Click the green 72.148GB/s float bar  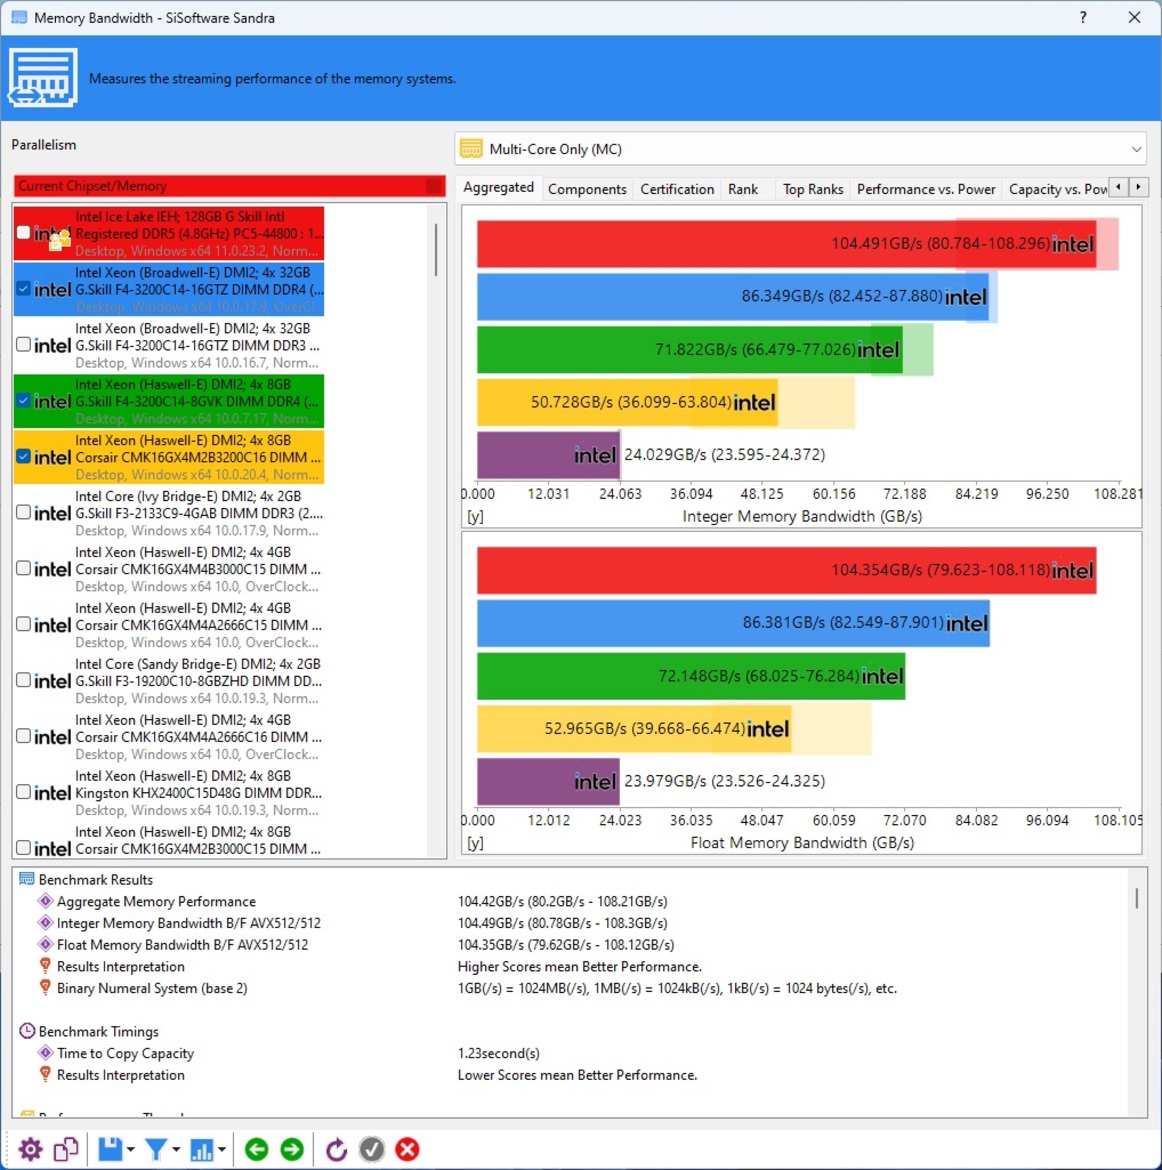(x=691, y=675)
